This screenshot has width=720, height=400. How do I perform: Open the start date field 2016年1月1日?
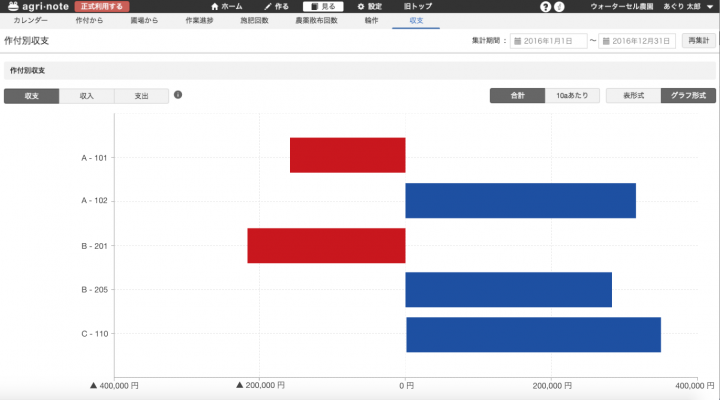pos(548,41)
